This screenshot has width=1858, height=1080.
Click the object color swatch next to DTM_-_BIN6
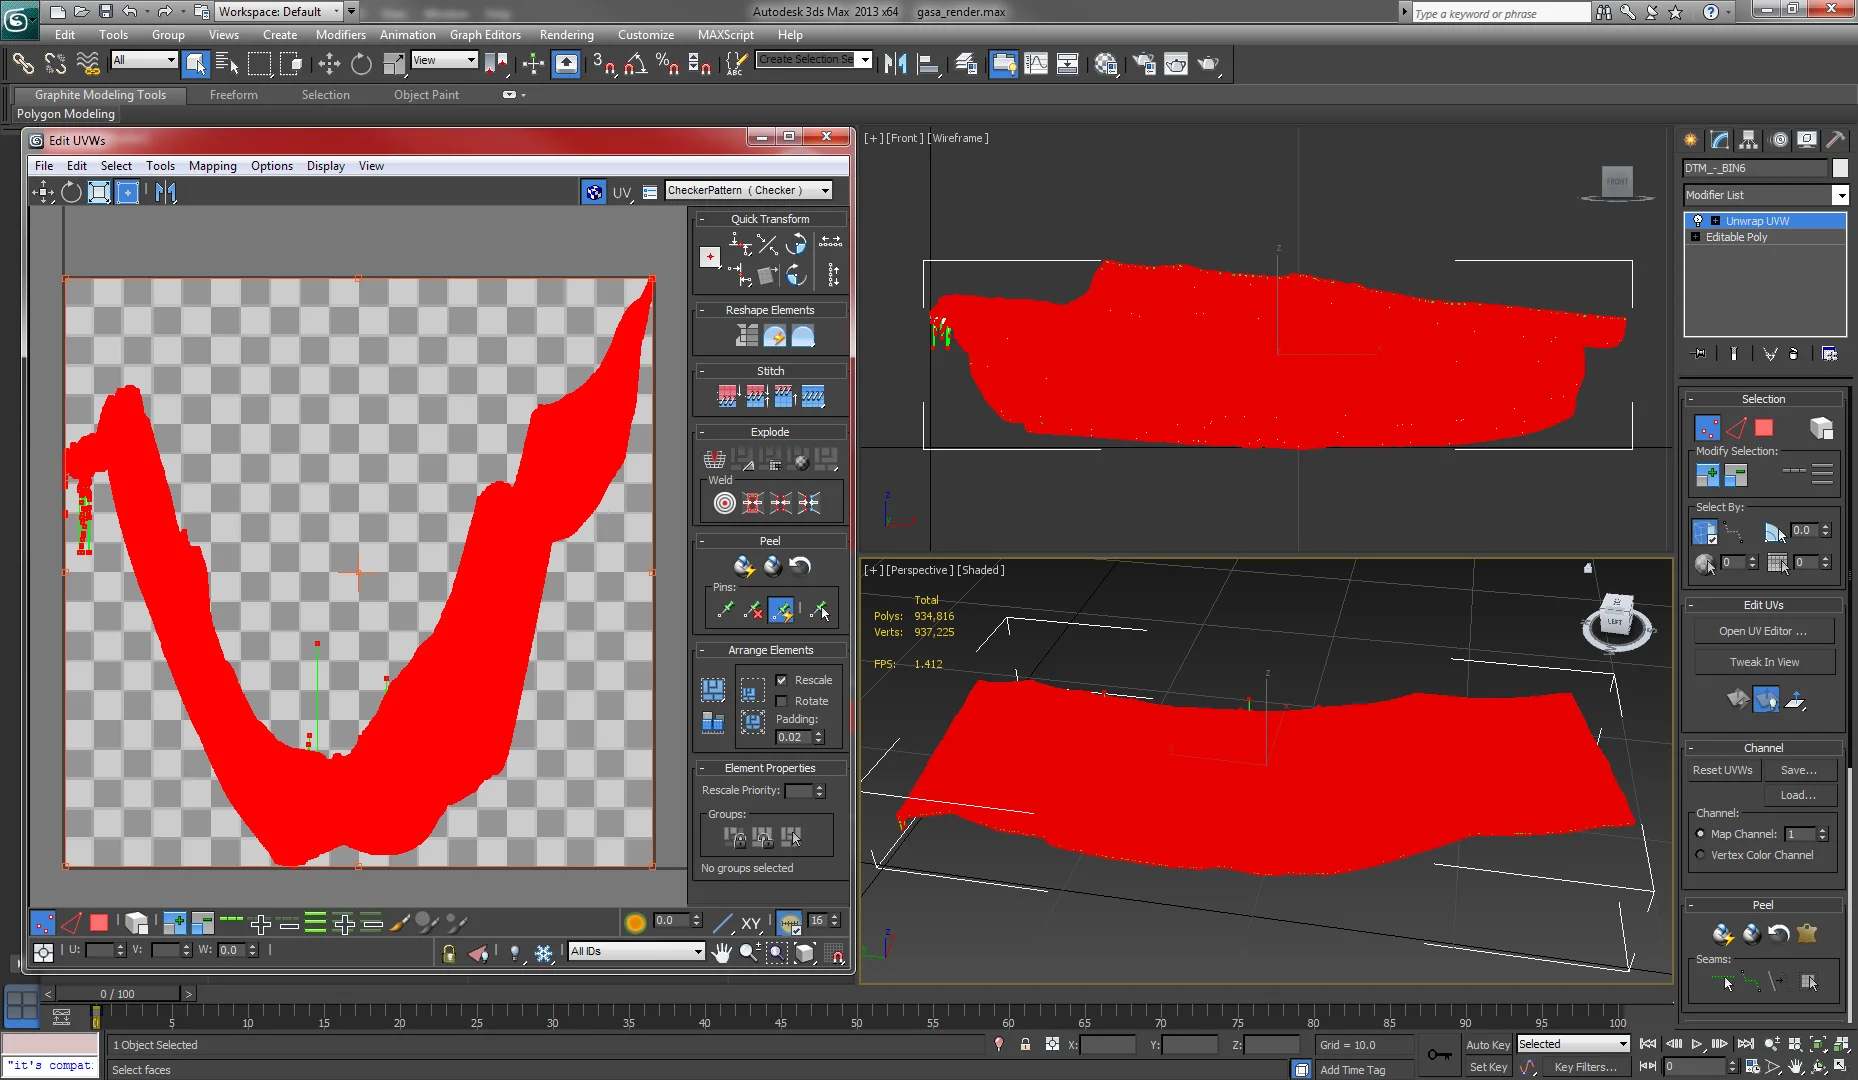[1840, 168]
